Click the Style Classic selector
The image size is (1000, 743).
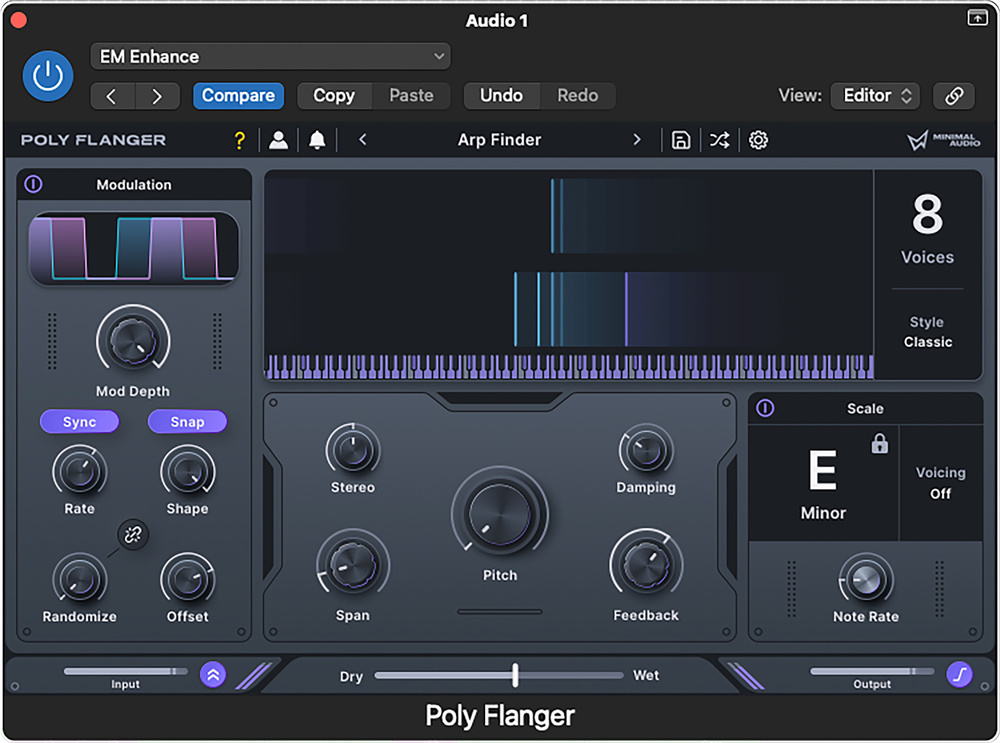tap(927, 332)
